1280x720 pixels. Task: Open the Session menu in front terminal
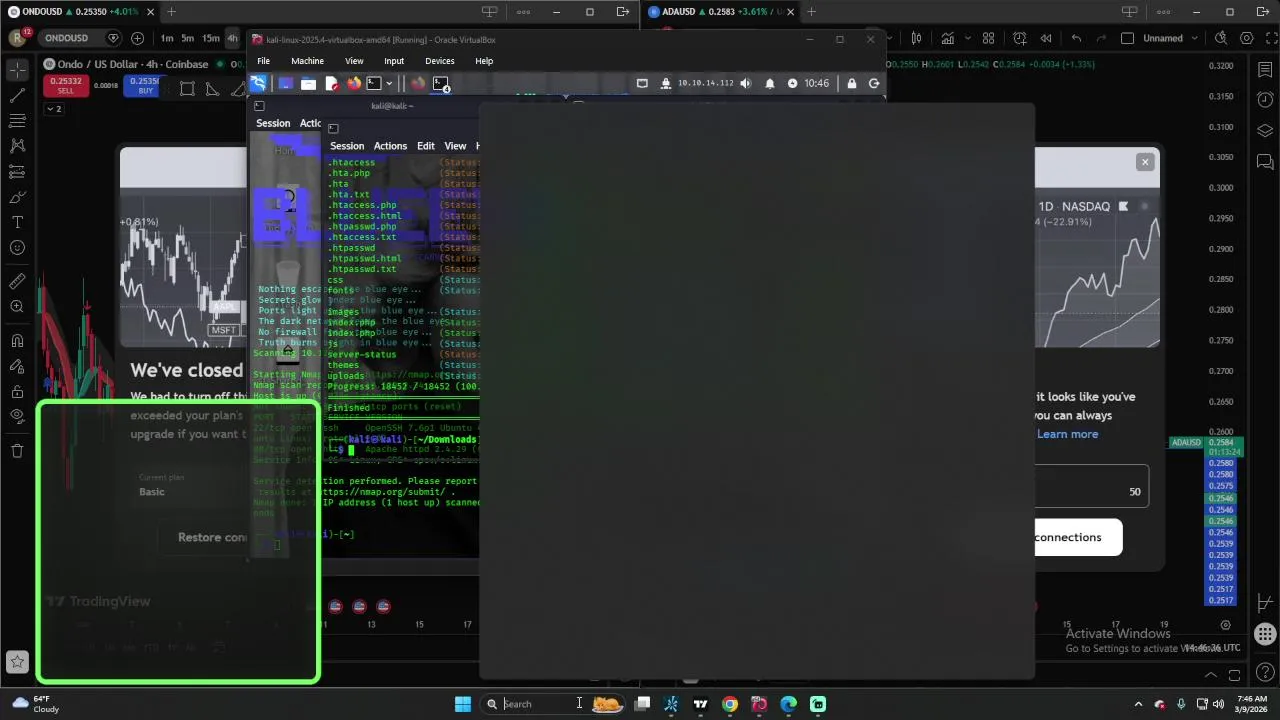347,146
